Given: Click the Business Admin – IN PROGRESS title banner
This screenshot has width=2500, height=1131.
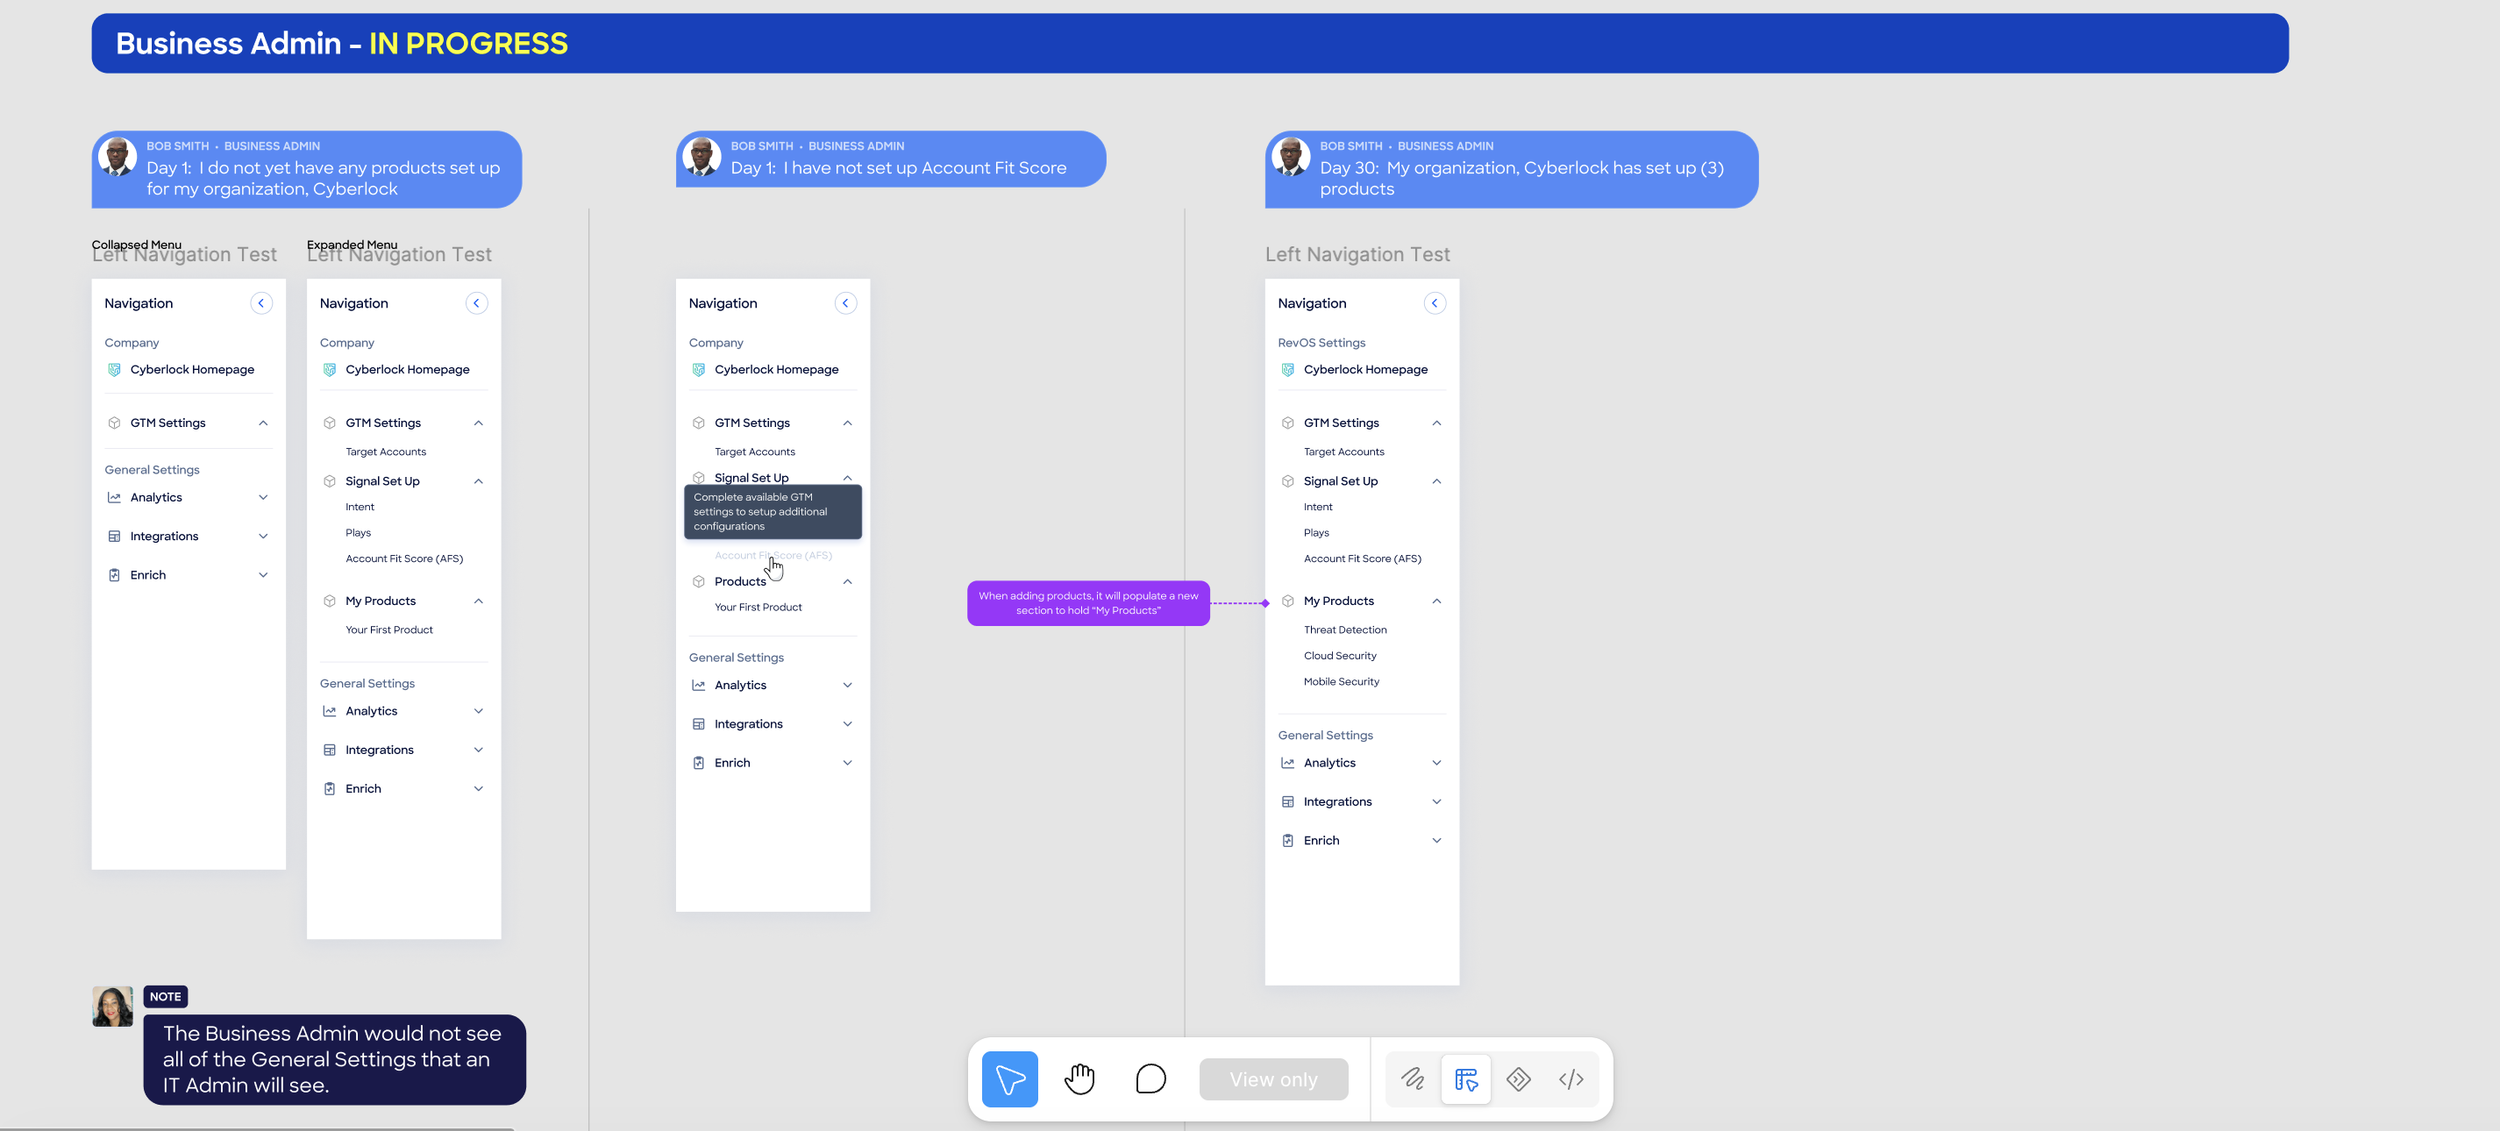Looking at the screenshot, I should click(1190, 43).
